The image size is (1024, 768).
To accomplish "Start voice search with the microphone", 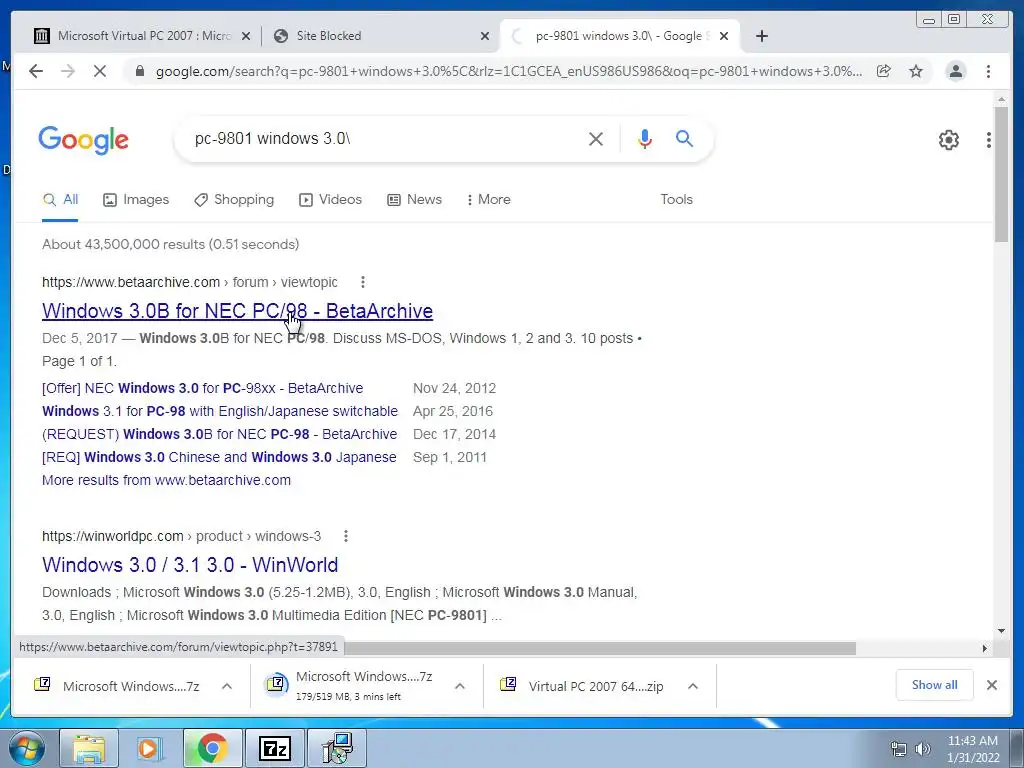I will [x=645, y=138].
